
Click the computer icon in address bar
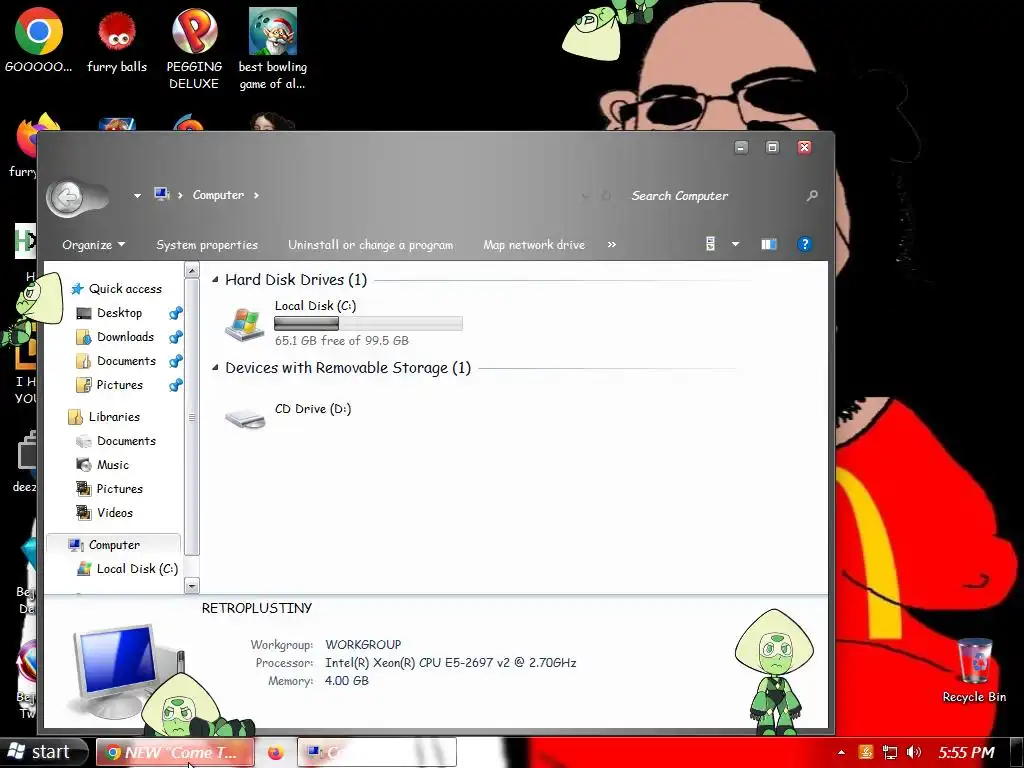(162, 194)
